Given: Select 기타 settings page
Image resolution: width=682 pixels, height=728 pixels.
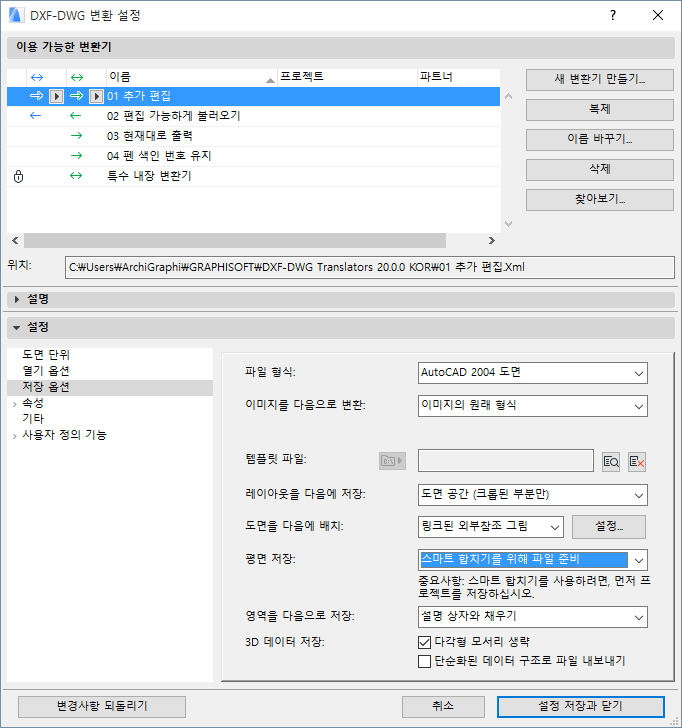Looking at the screenshot, I should coord(33,419).
